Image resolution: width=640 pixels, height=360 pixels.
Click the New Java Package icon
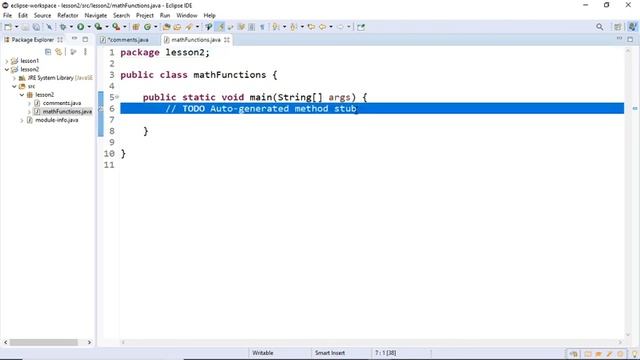136,27
